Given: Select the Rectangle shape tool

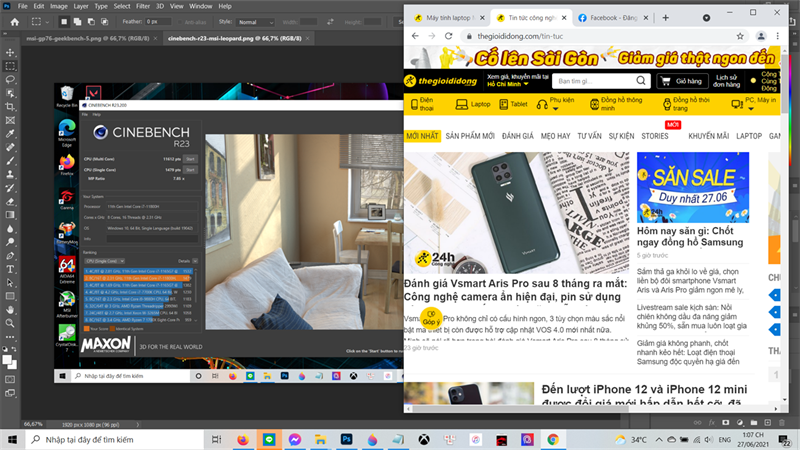Looking at the screenshot, I should 10,296.
